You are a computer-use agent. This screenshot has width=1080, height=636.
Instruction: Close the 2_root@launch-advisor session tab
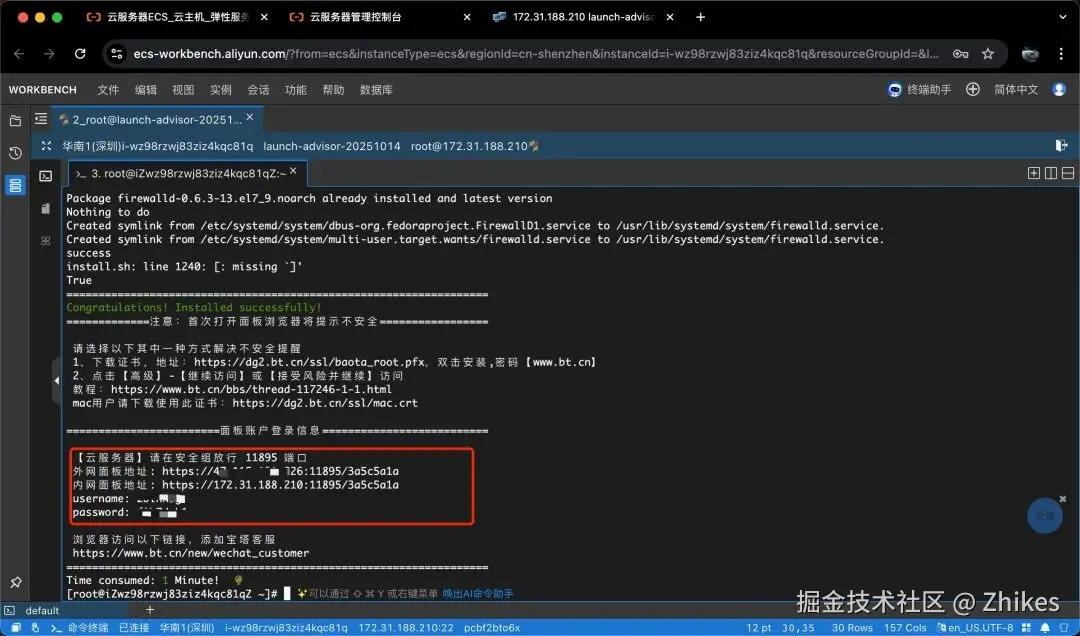pos(250,117)
